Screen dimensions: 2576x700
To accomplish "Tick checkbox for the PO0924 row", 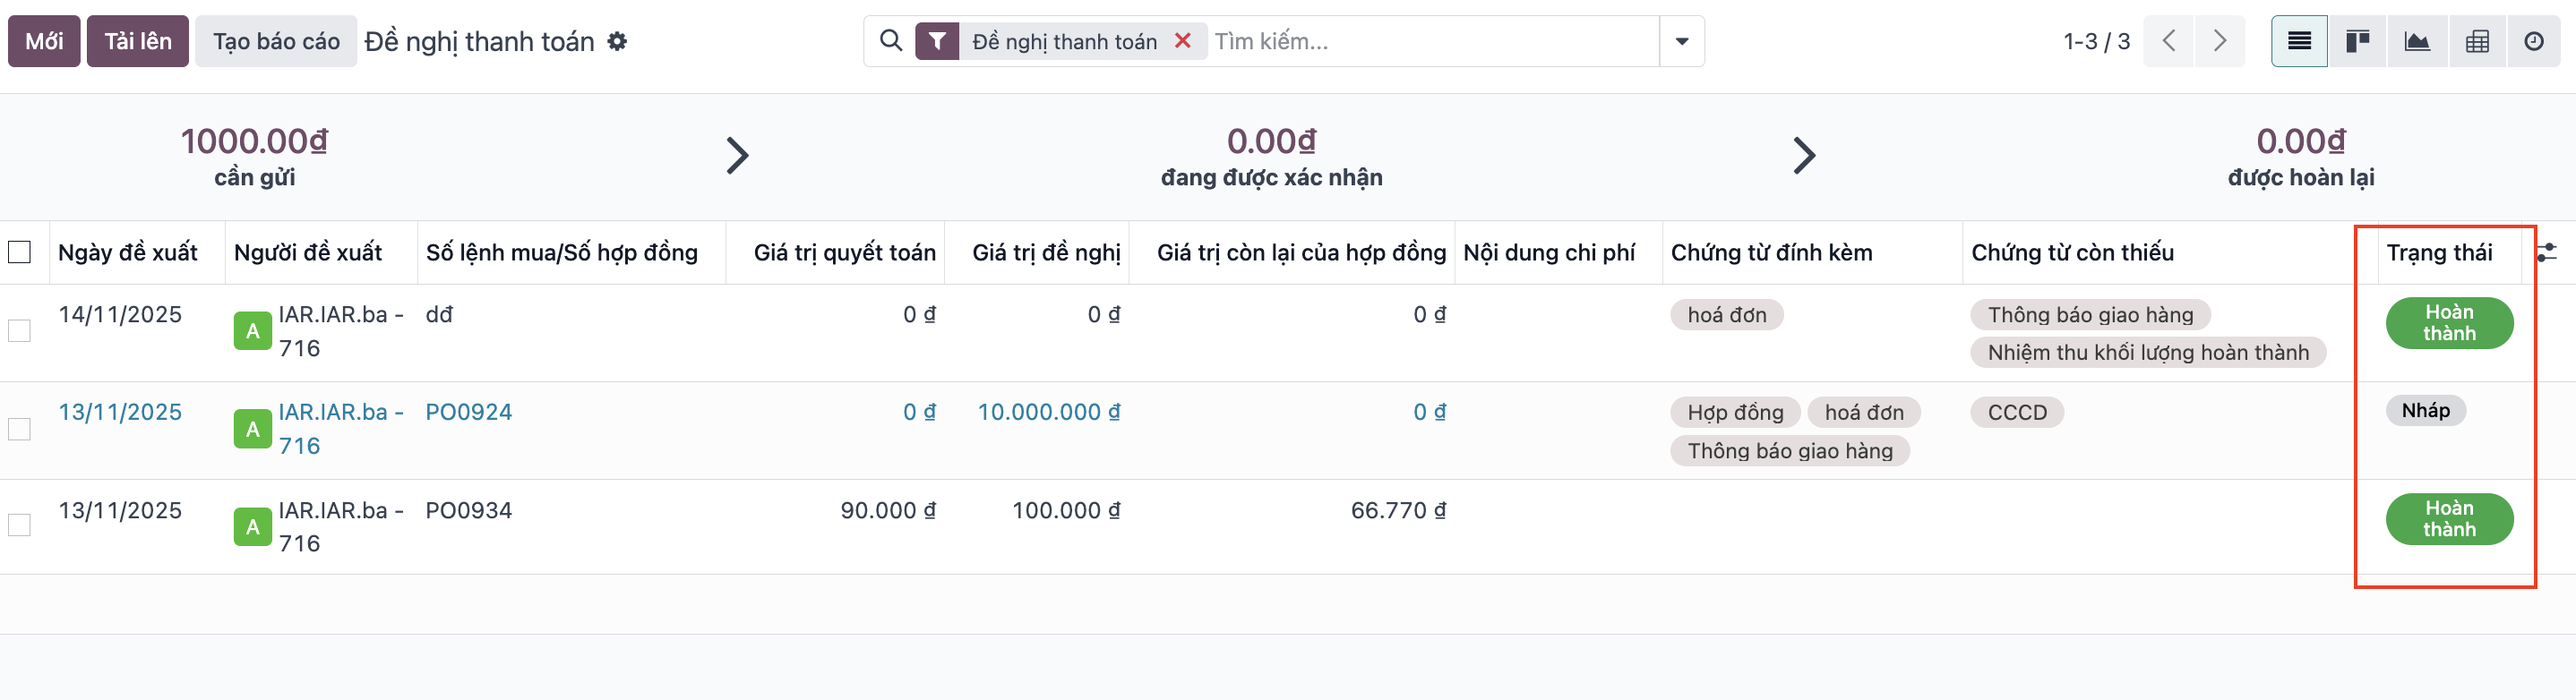I will pyautogui.click(x=19, y=429).
